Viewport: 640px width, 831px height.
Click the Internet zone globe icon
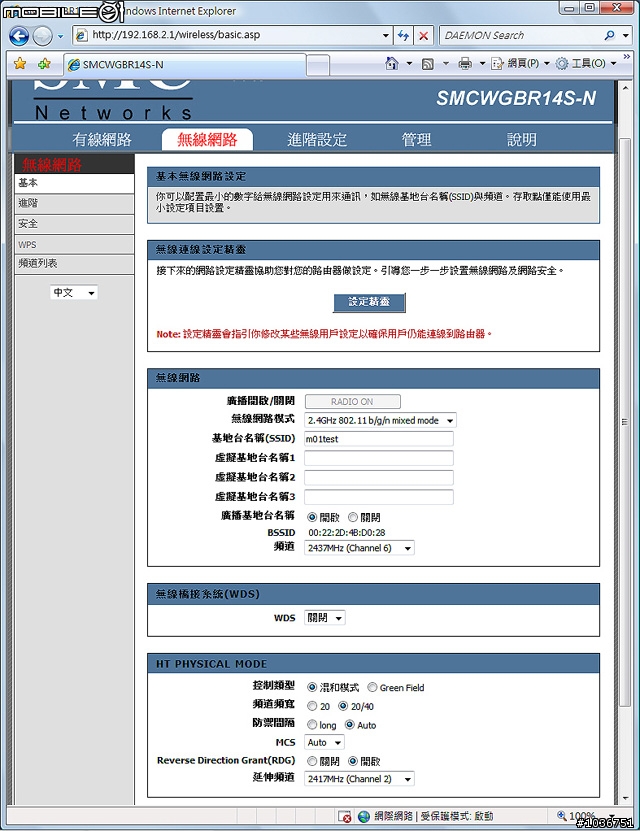pos(363,817)
